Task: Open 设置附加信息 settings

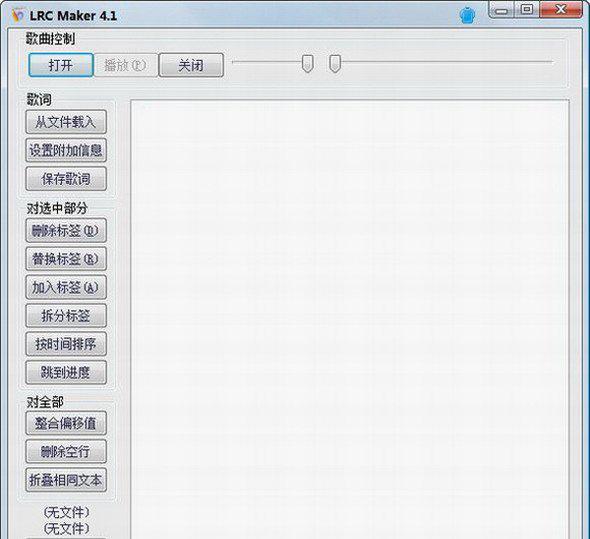Action: pyautogui.click(x=66, y=150)
